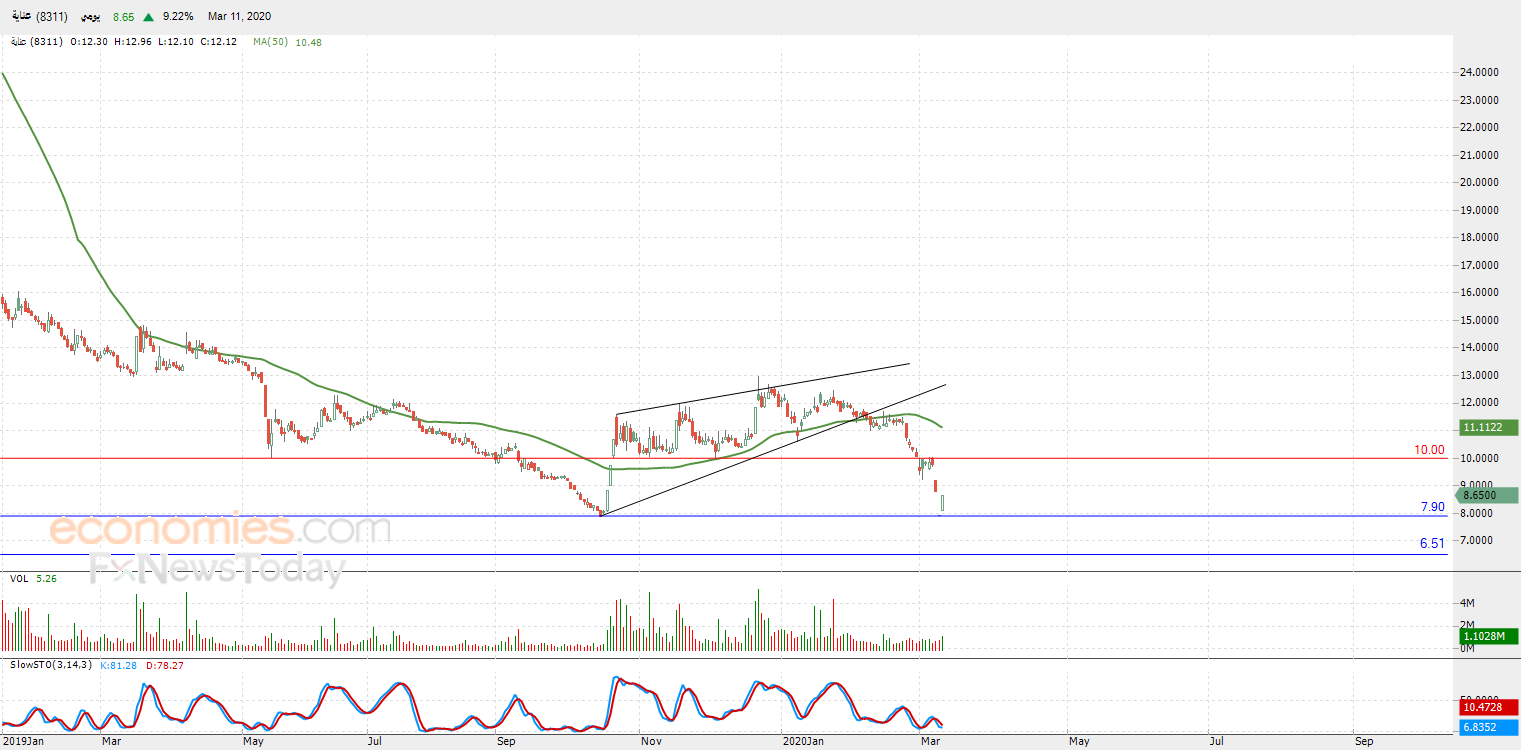Click the date Mar 11, 2020
1521x750 pixels.
(239, 17)
